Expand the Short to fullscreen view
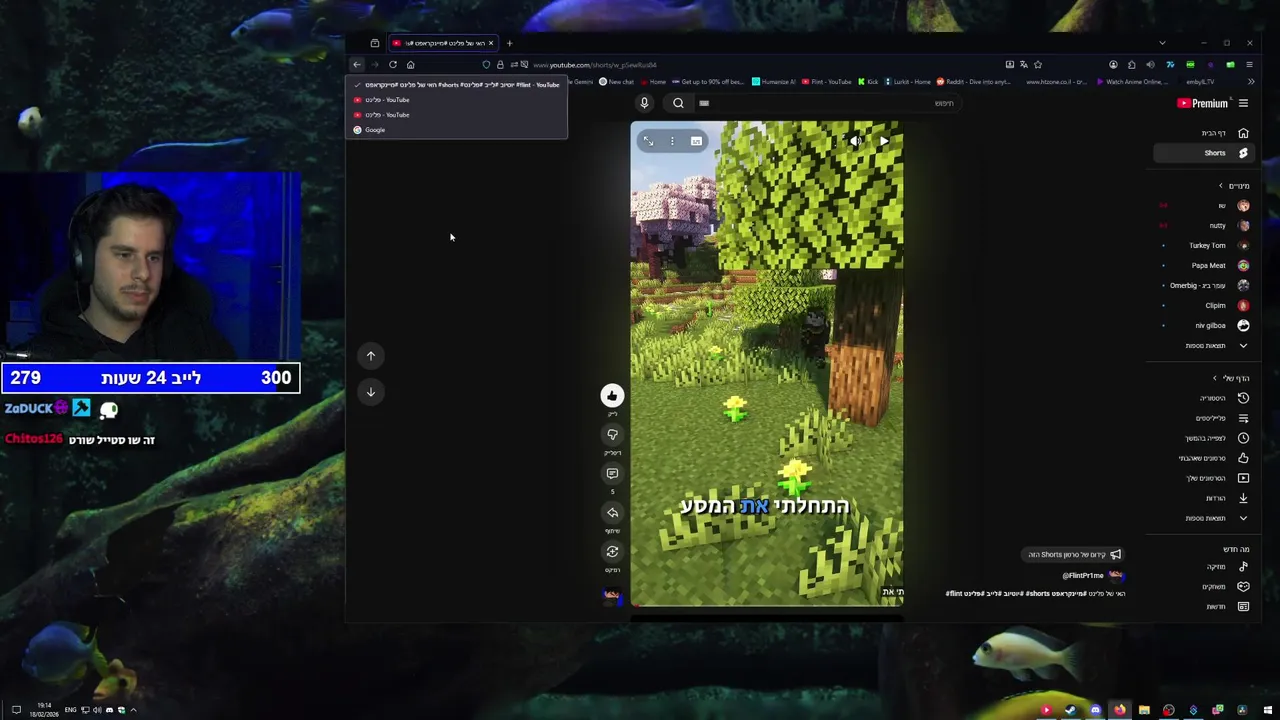This screenshot has height=720, width=1280. tap(648, 141)
